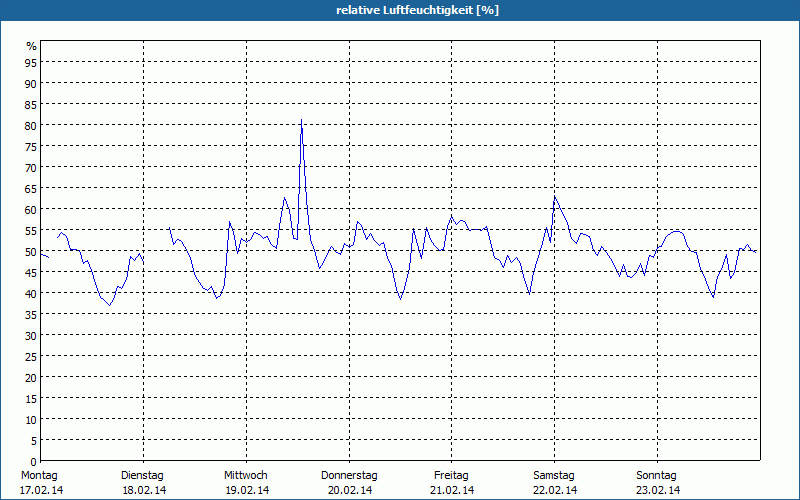Image resolution: width=800 pixels, height=500 pixels.
Task: Click the Sonntag day label
Action: point(657,475)
